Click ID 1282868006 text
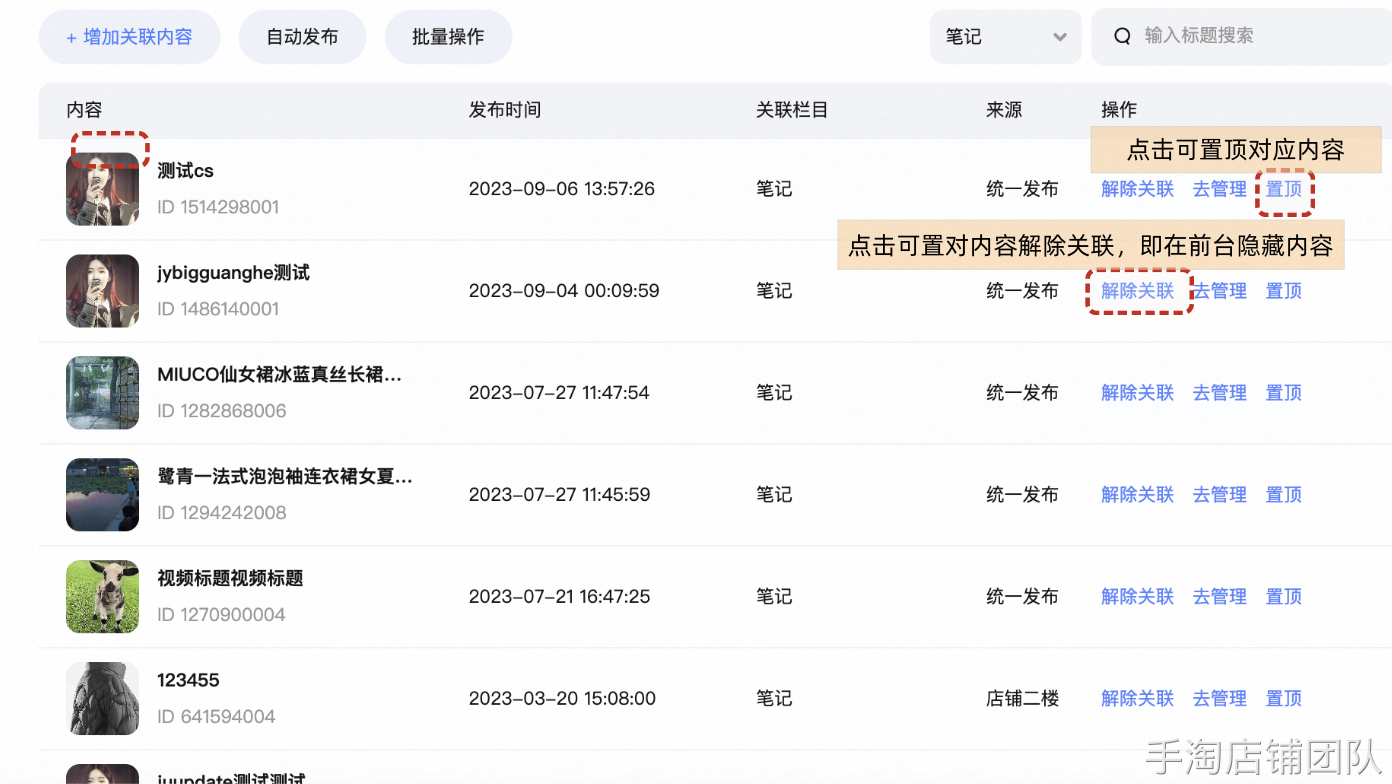 coord(222,412)
